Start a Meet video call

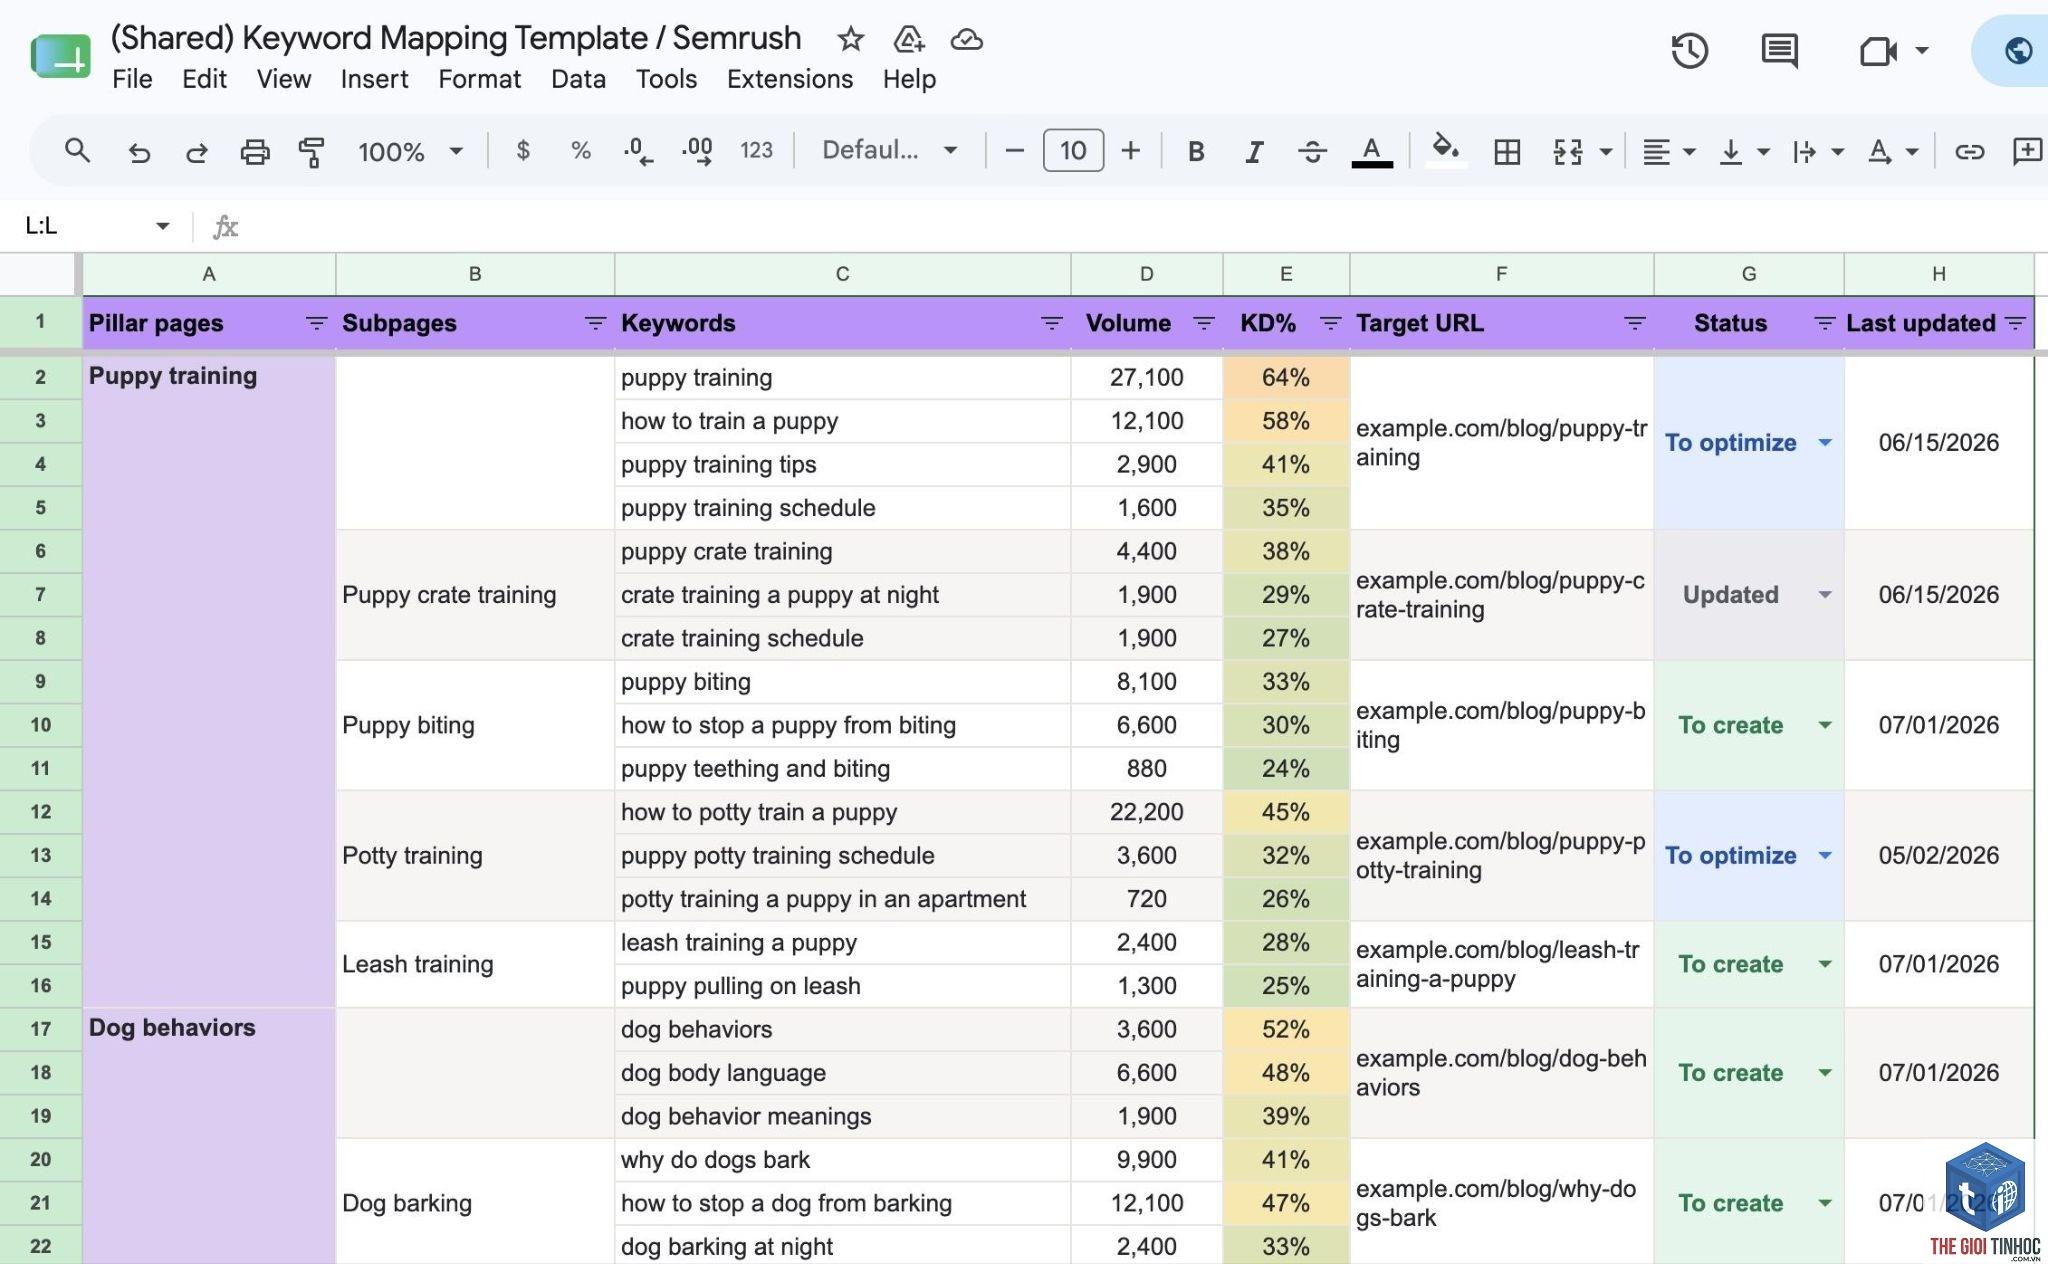click(x=1878, y=51)
